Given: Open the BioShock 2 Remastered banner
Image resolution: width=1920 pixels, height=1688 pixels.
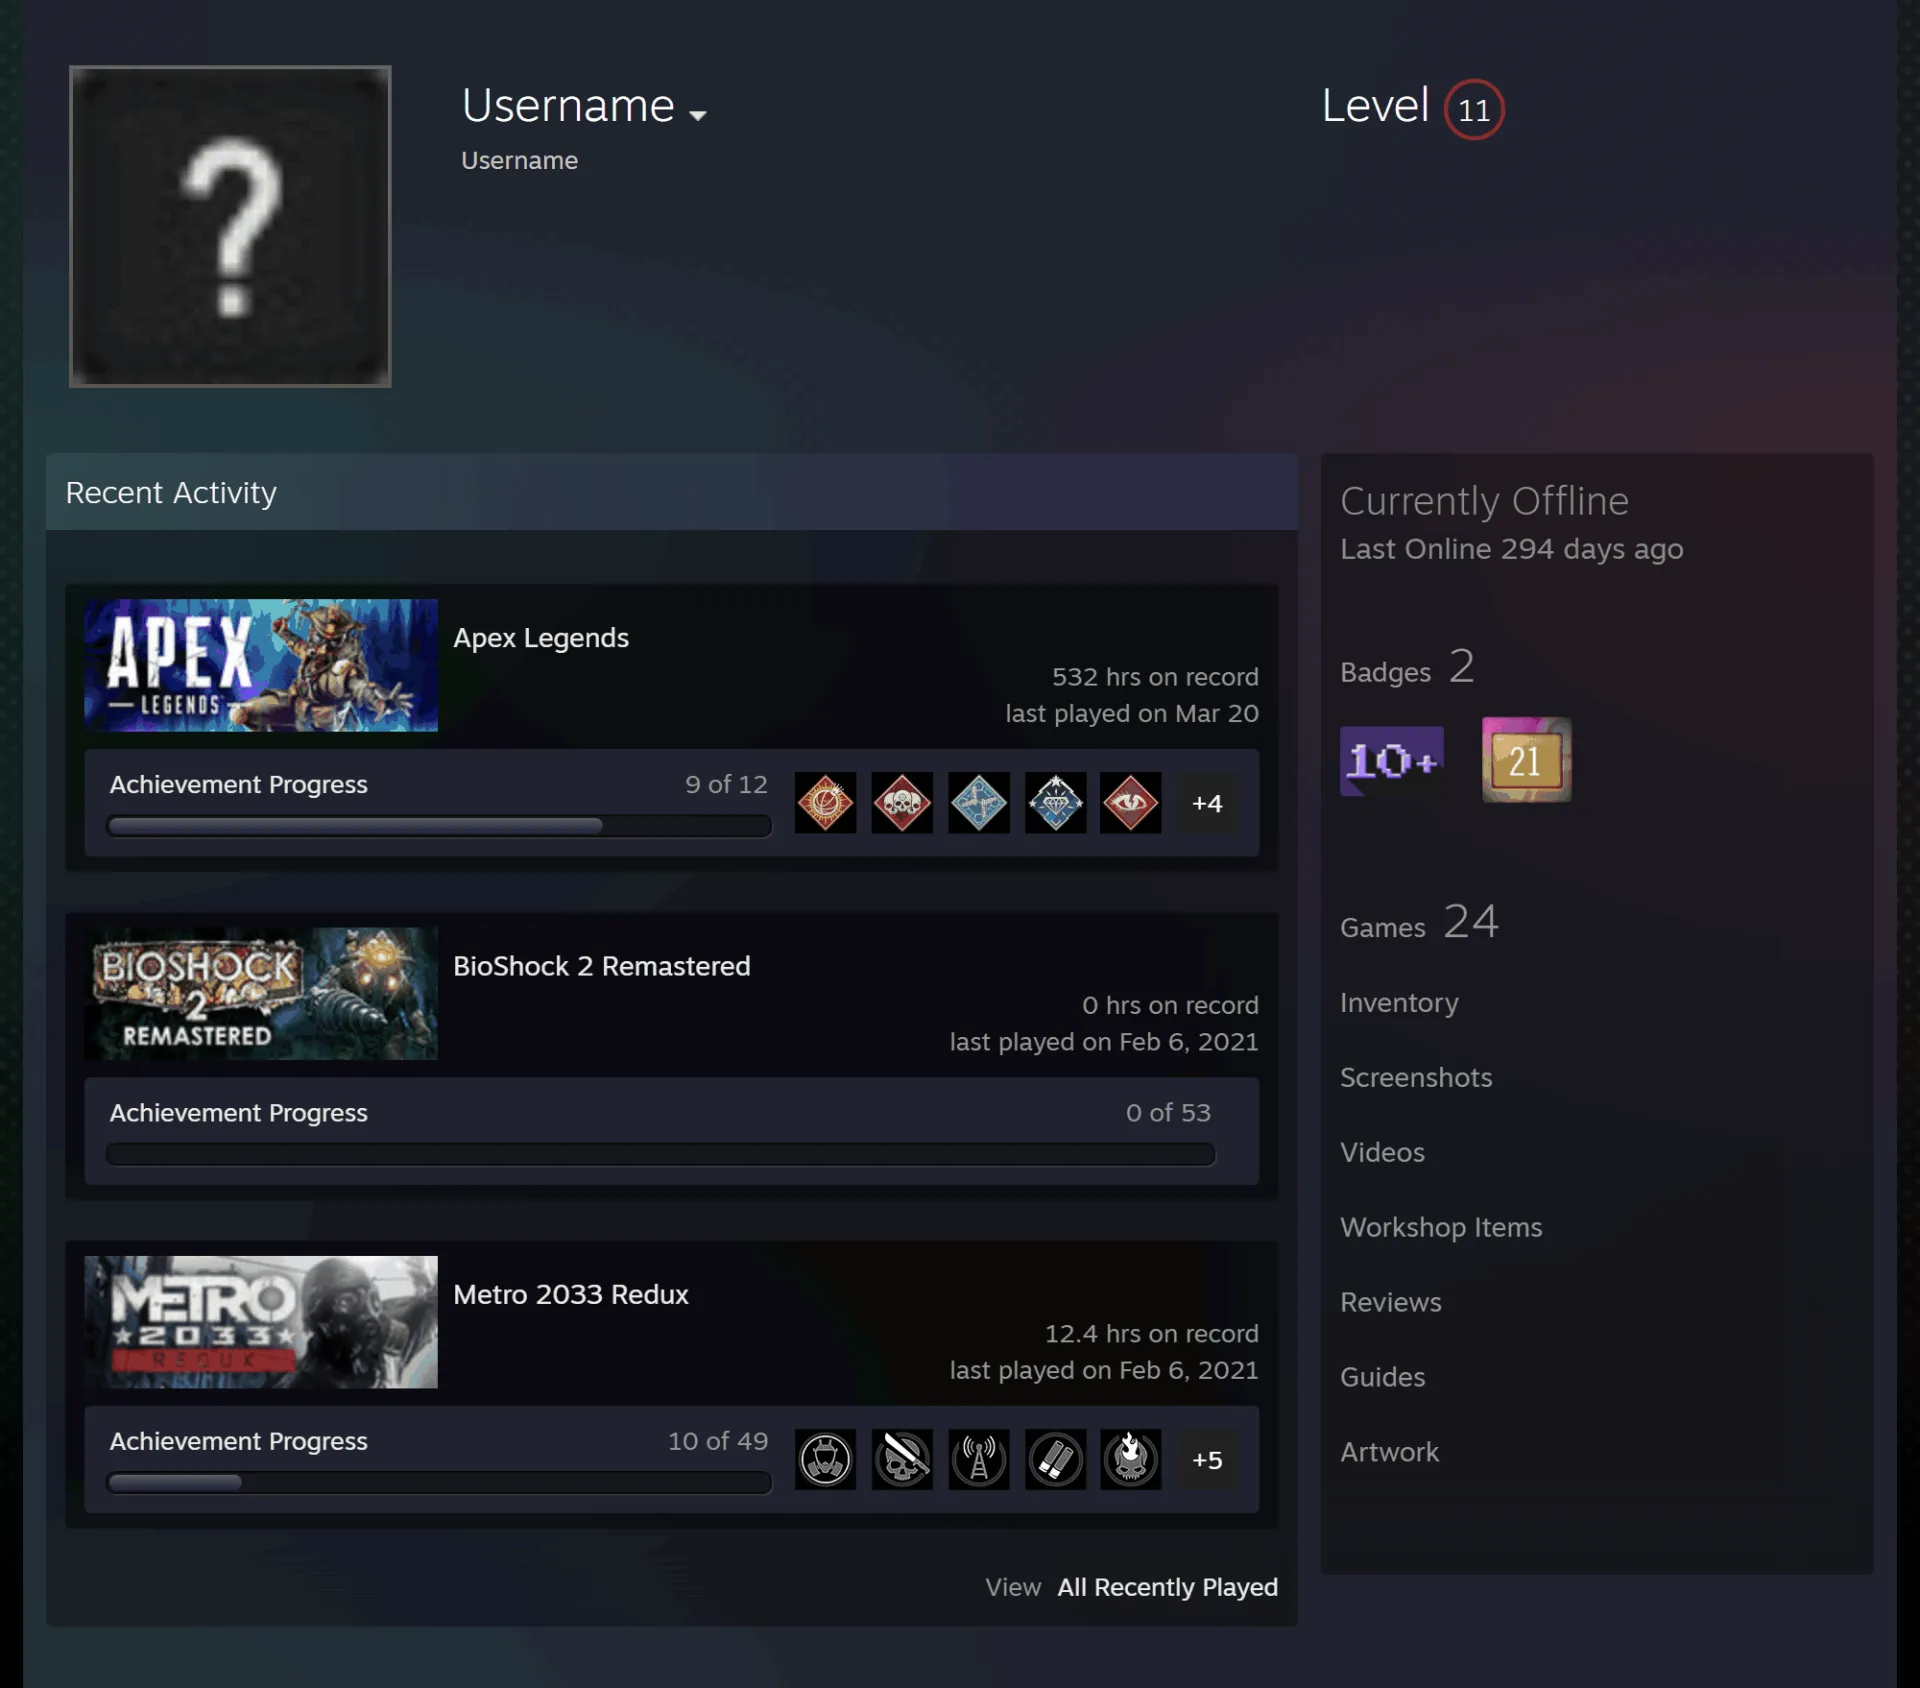Looking at the screenshot, I should pyautogui.click(x=261, y=994).
